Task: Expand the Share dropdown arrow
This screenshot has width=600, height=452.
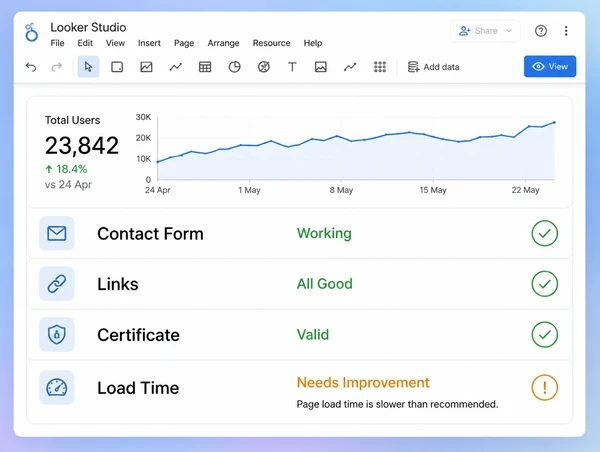Action: 509,31
